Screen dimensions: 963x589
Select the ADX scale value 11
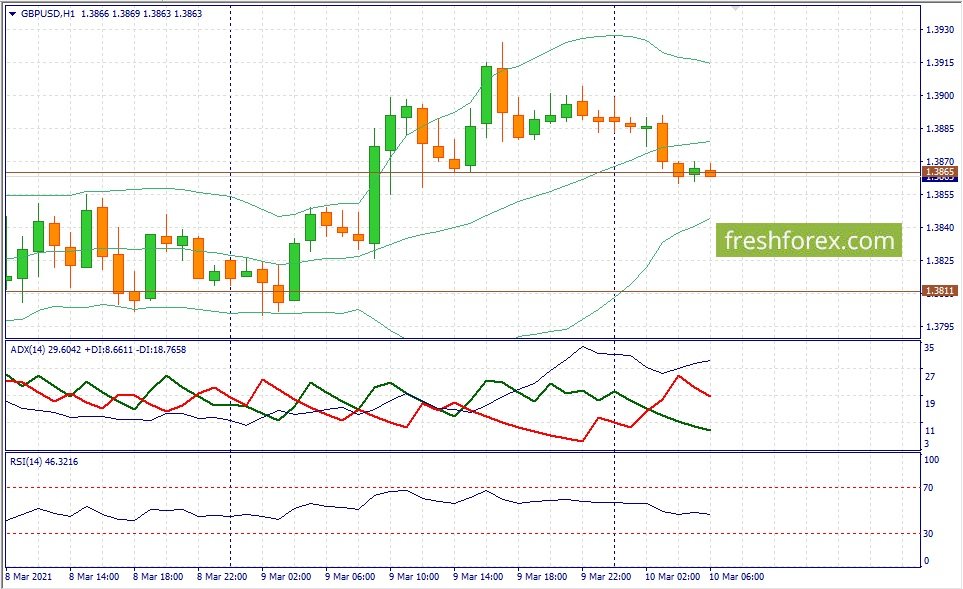[x=930, y=431]
